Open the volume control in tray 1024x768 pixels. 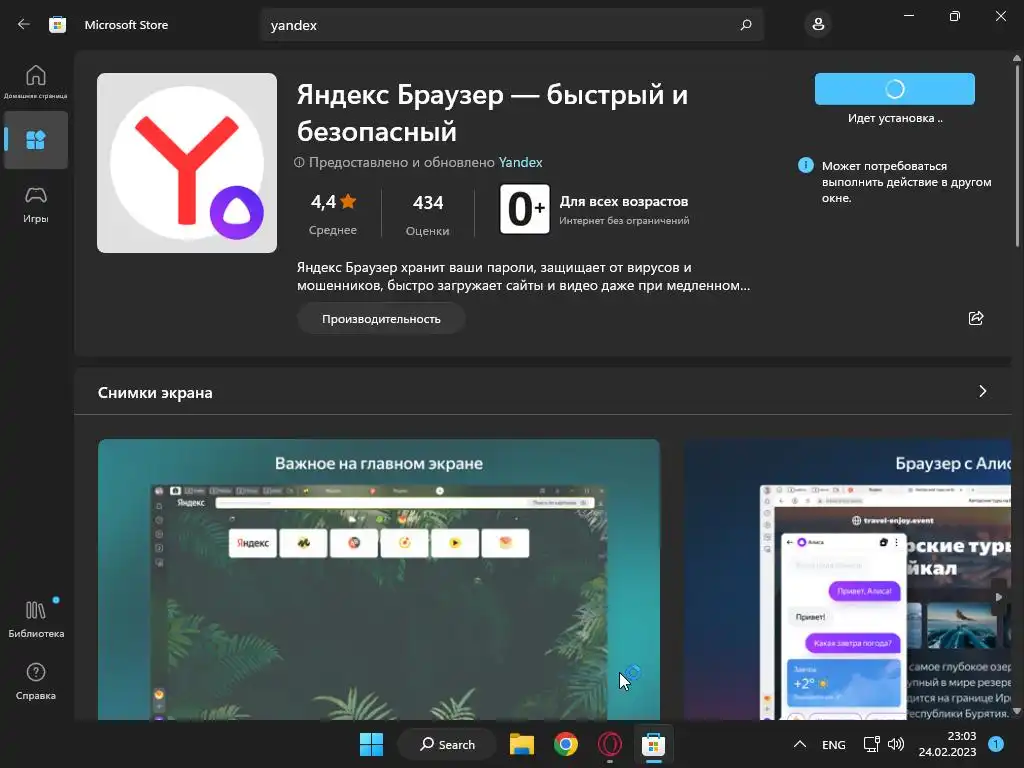[x=896, y=744]
